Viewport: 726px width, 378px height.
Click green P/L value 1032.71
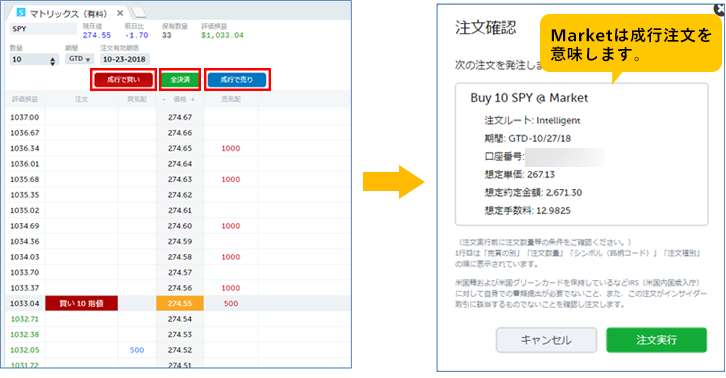coord(25,319)
